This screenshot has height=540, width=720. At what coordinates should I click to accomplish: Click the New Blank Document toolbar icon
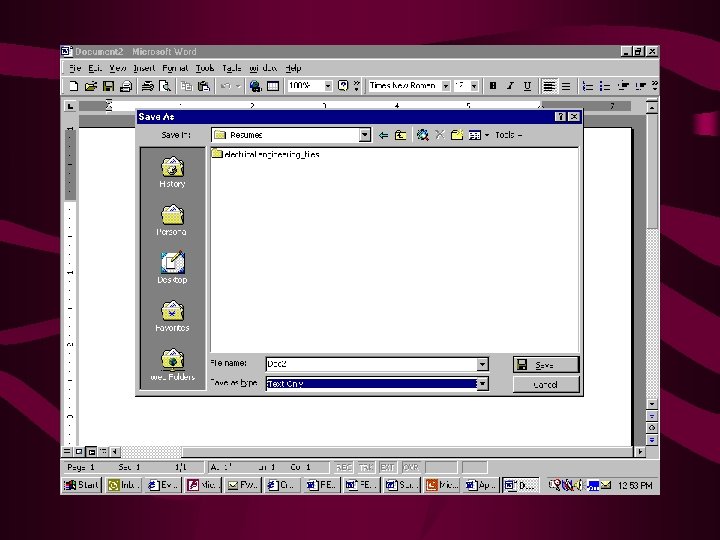[x=73, y=86]
